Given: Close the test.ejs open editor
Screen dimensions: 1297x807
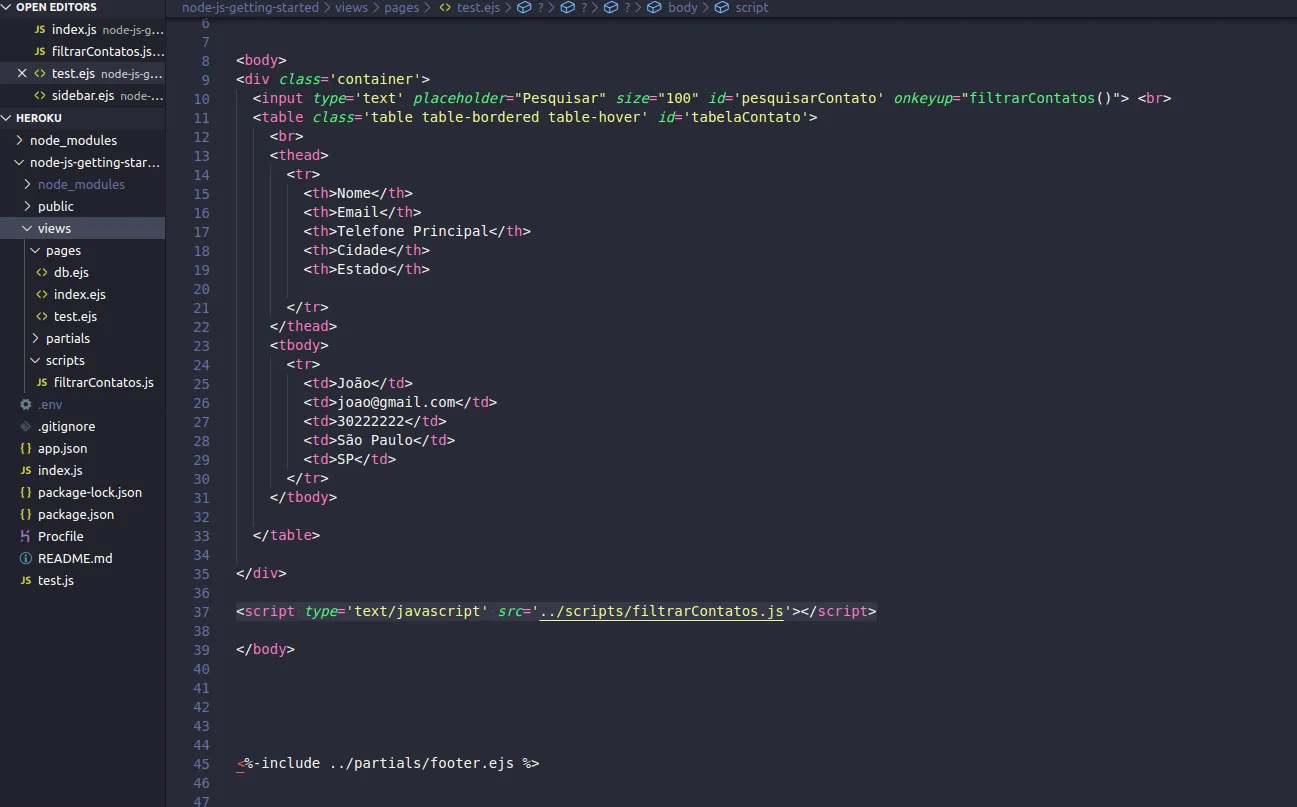Looking at the screenshot, I should coord(22,73).
